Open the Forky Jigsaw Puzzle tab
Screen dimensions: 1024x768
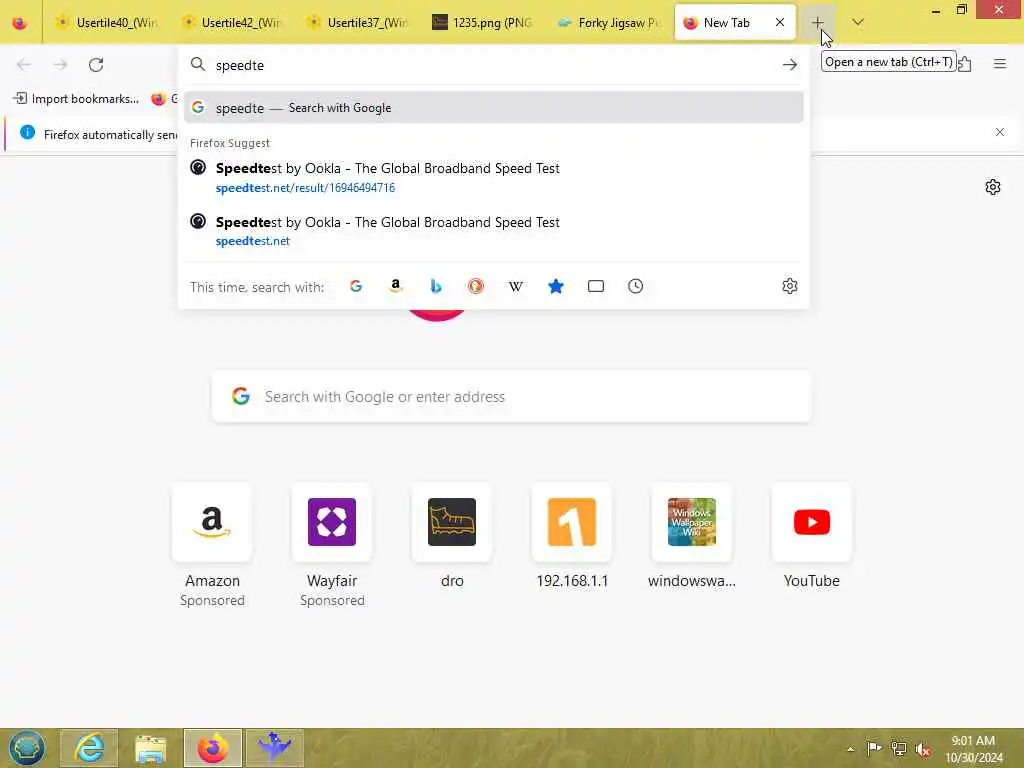pos(610,23)
